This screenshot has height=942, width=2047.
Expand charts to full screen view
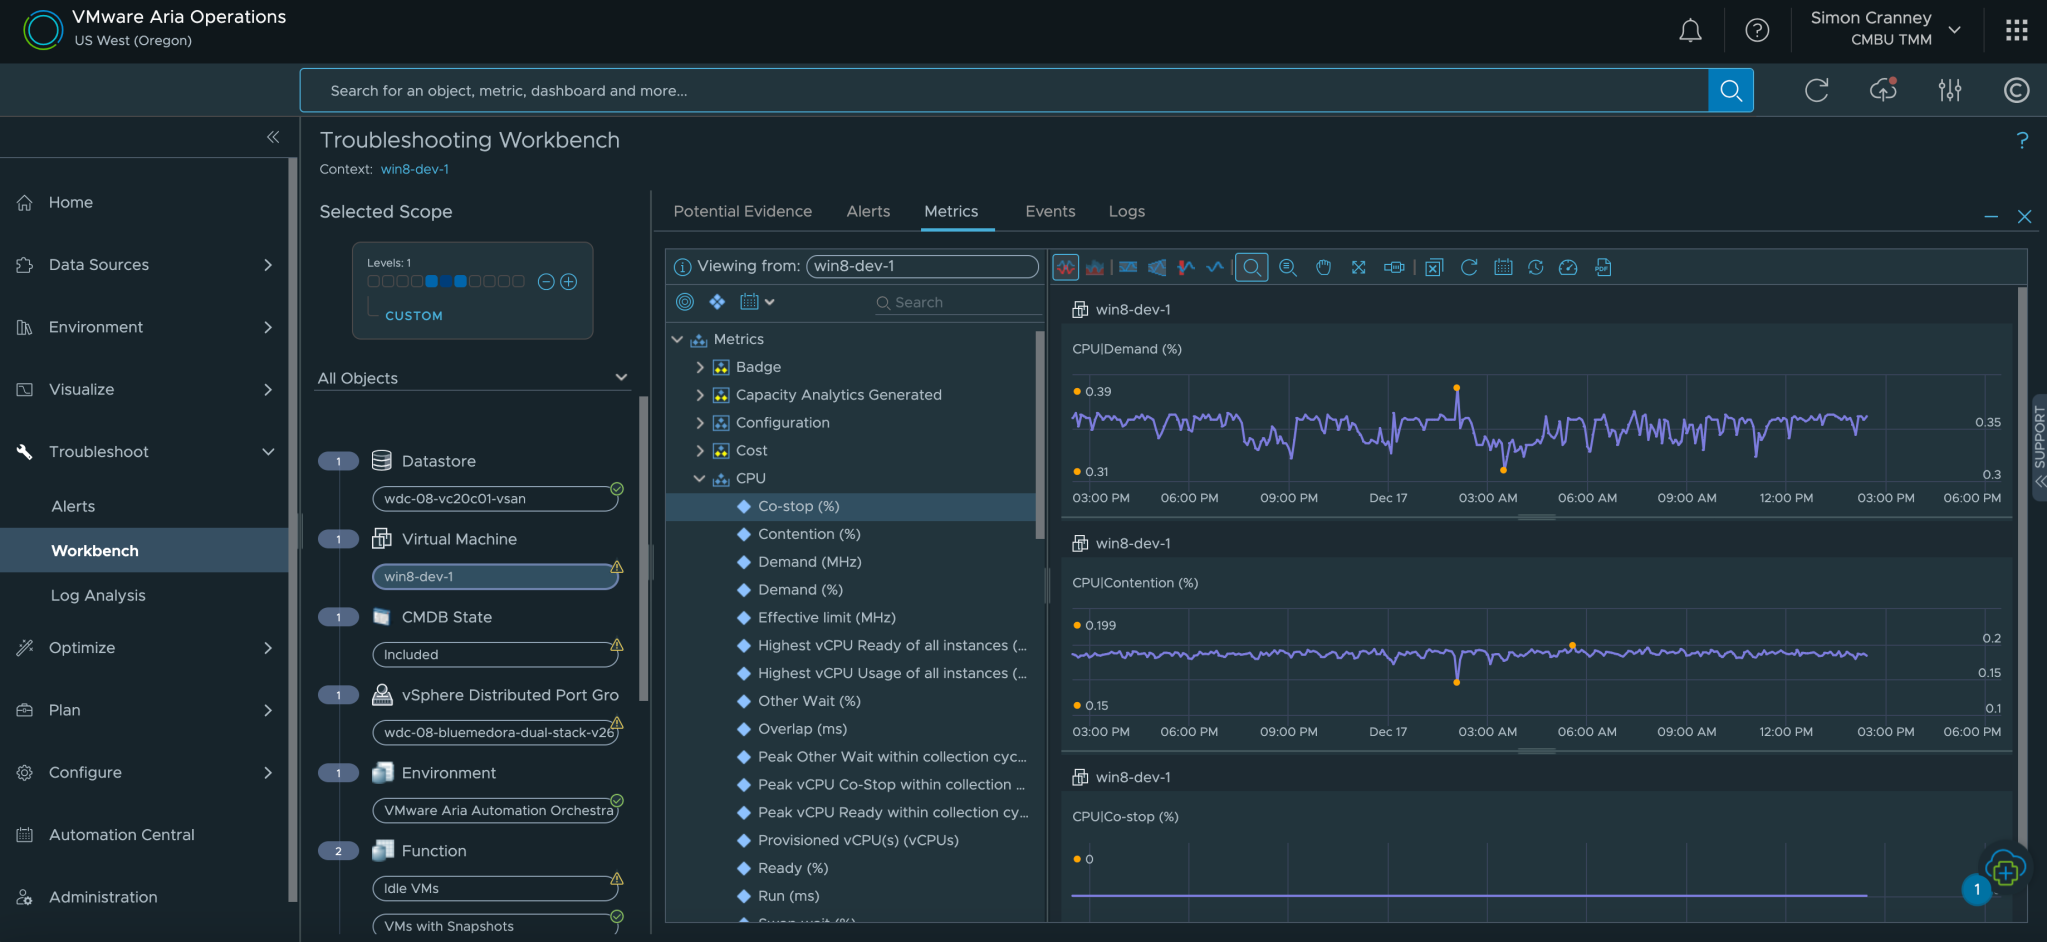1358,267
